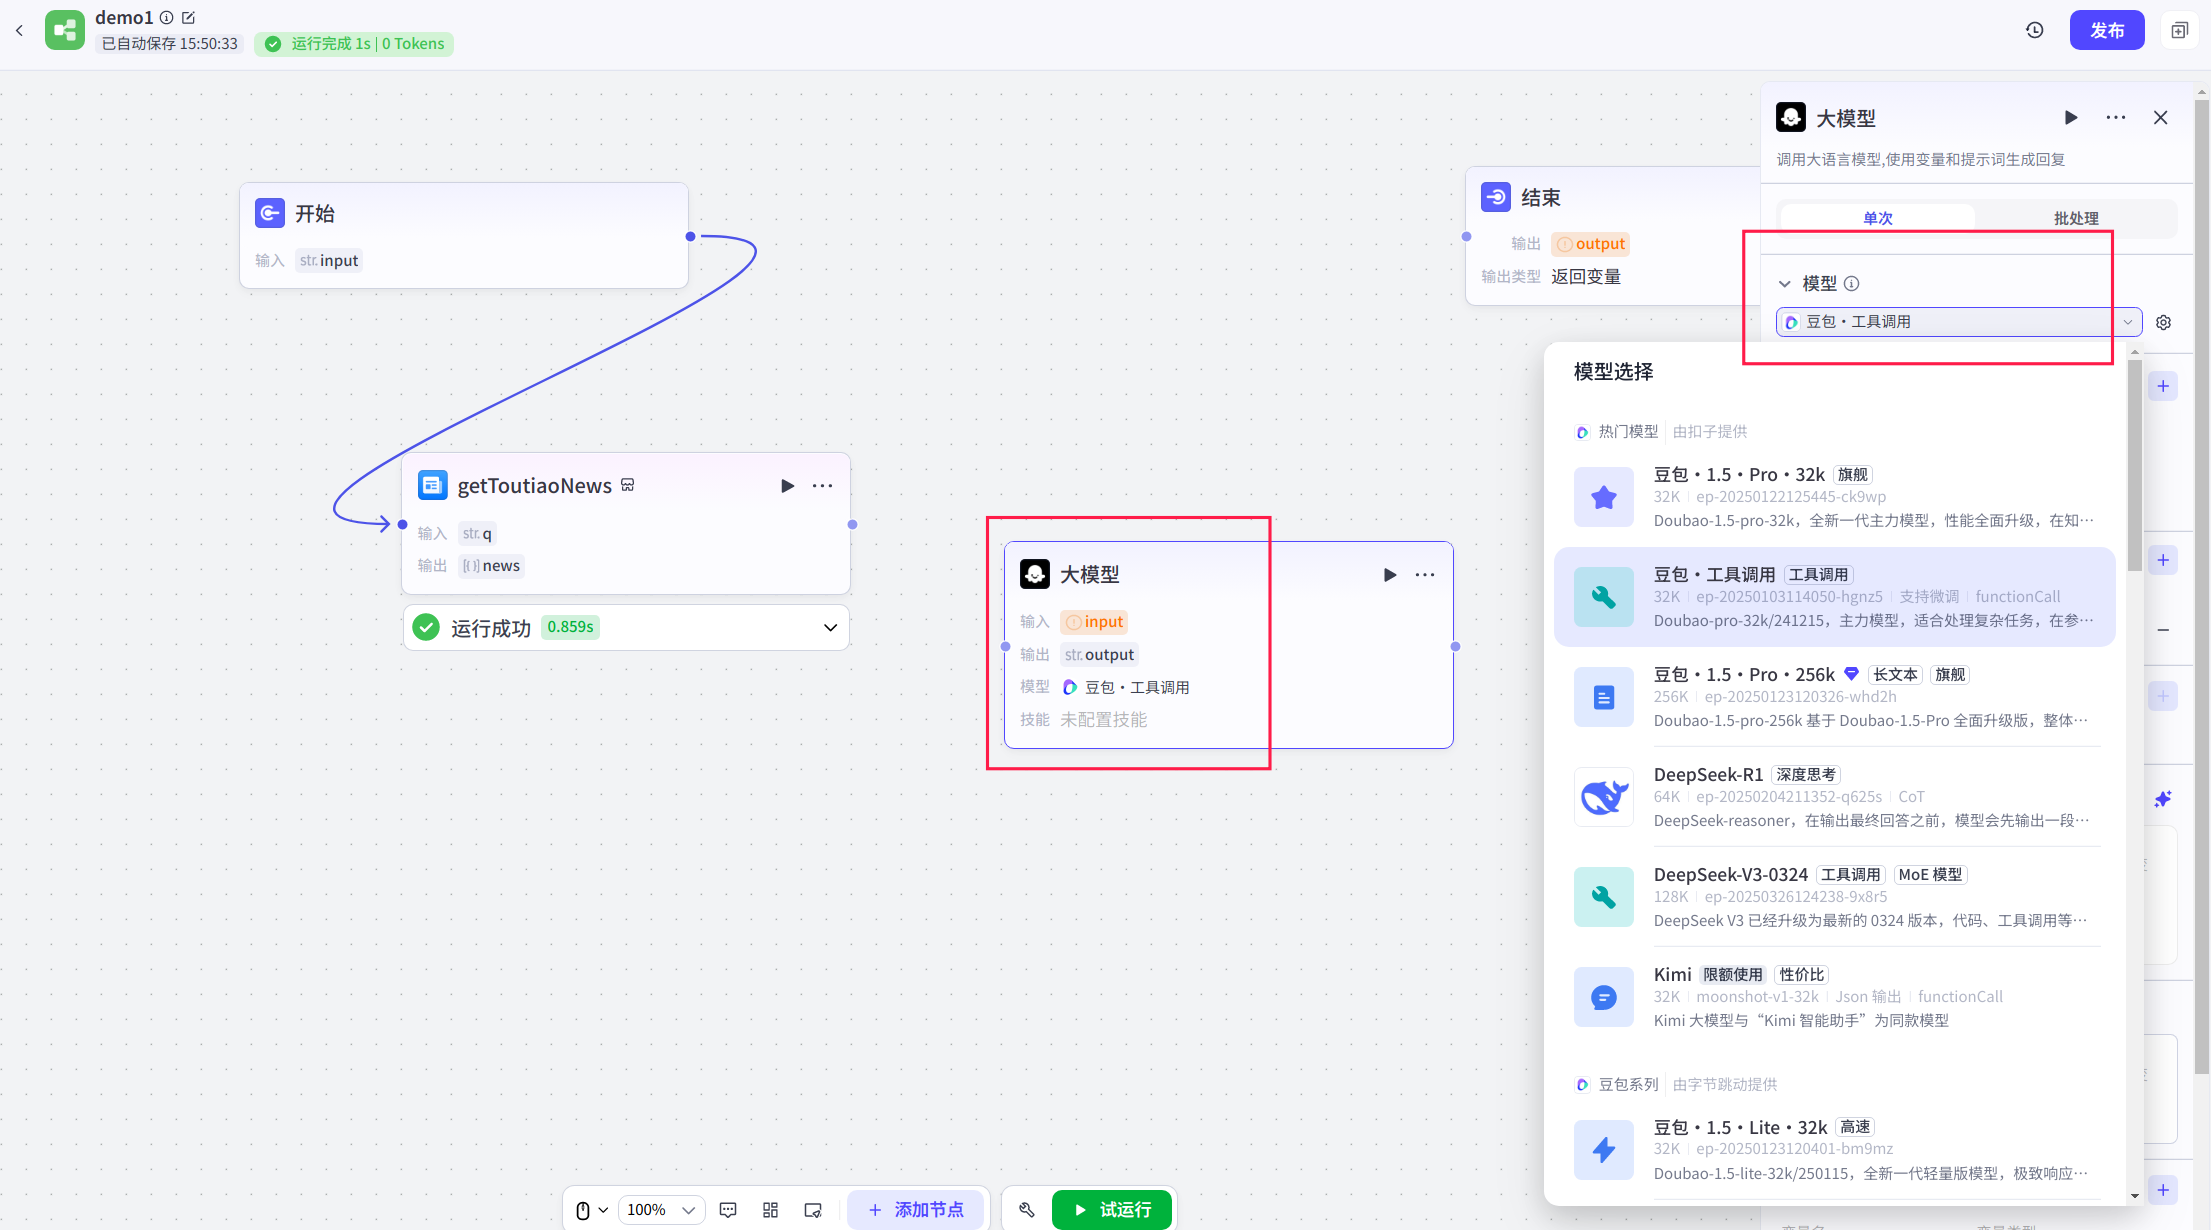Open the 100% zoom level dropdown
Screen dimensions: 2211x1230
[x=660, y=1210]
